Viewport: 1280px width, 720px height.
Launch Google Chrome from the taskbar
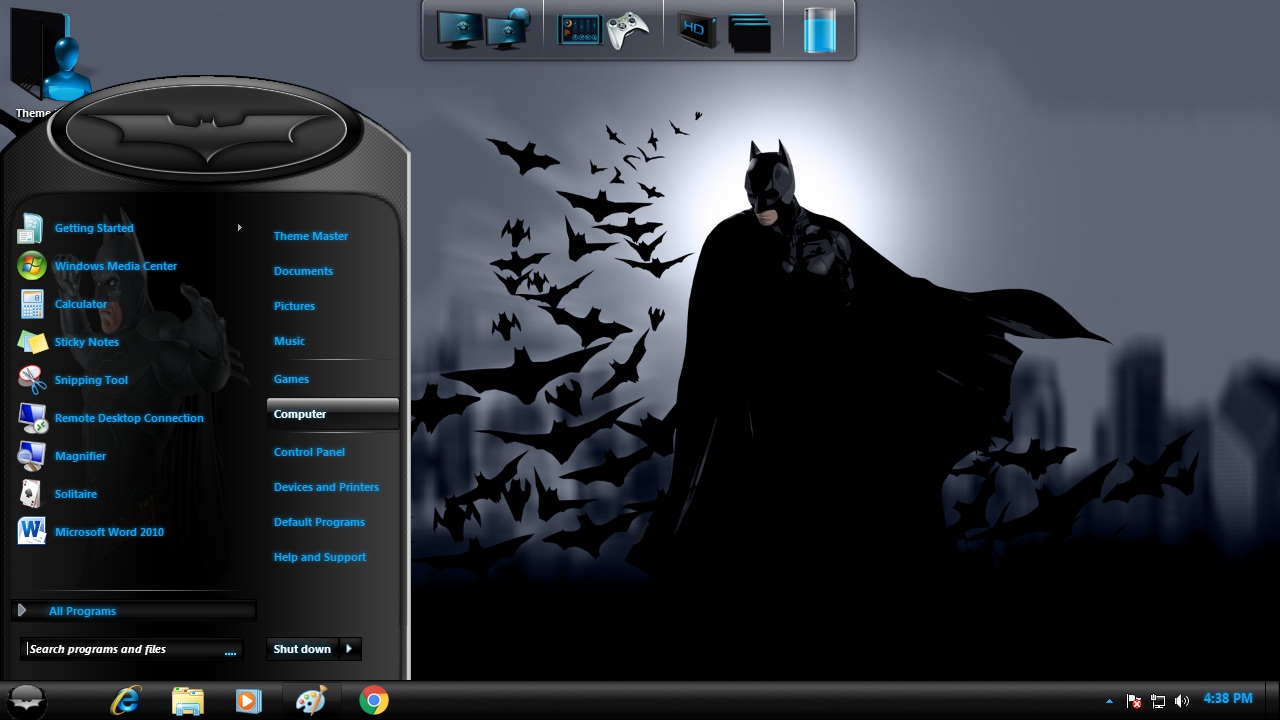point(373,701)
